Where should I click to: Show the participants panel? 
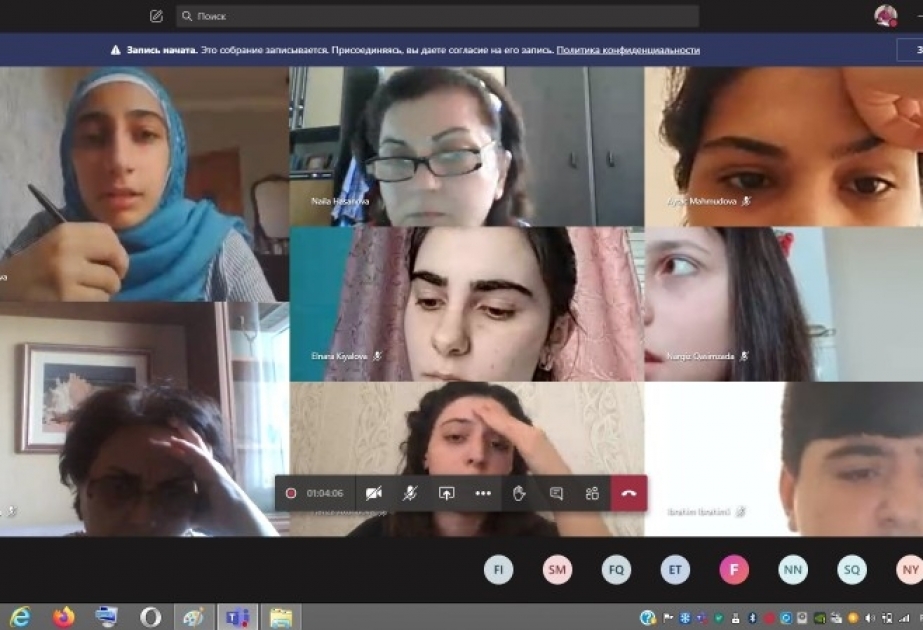[x=592, y=493]
